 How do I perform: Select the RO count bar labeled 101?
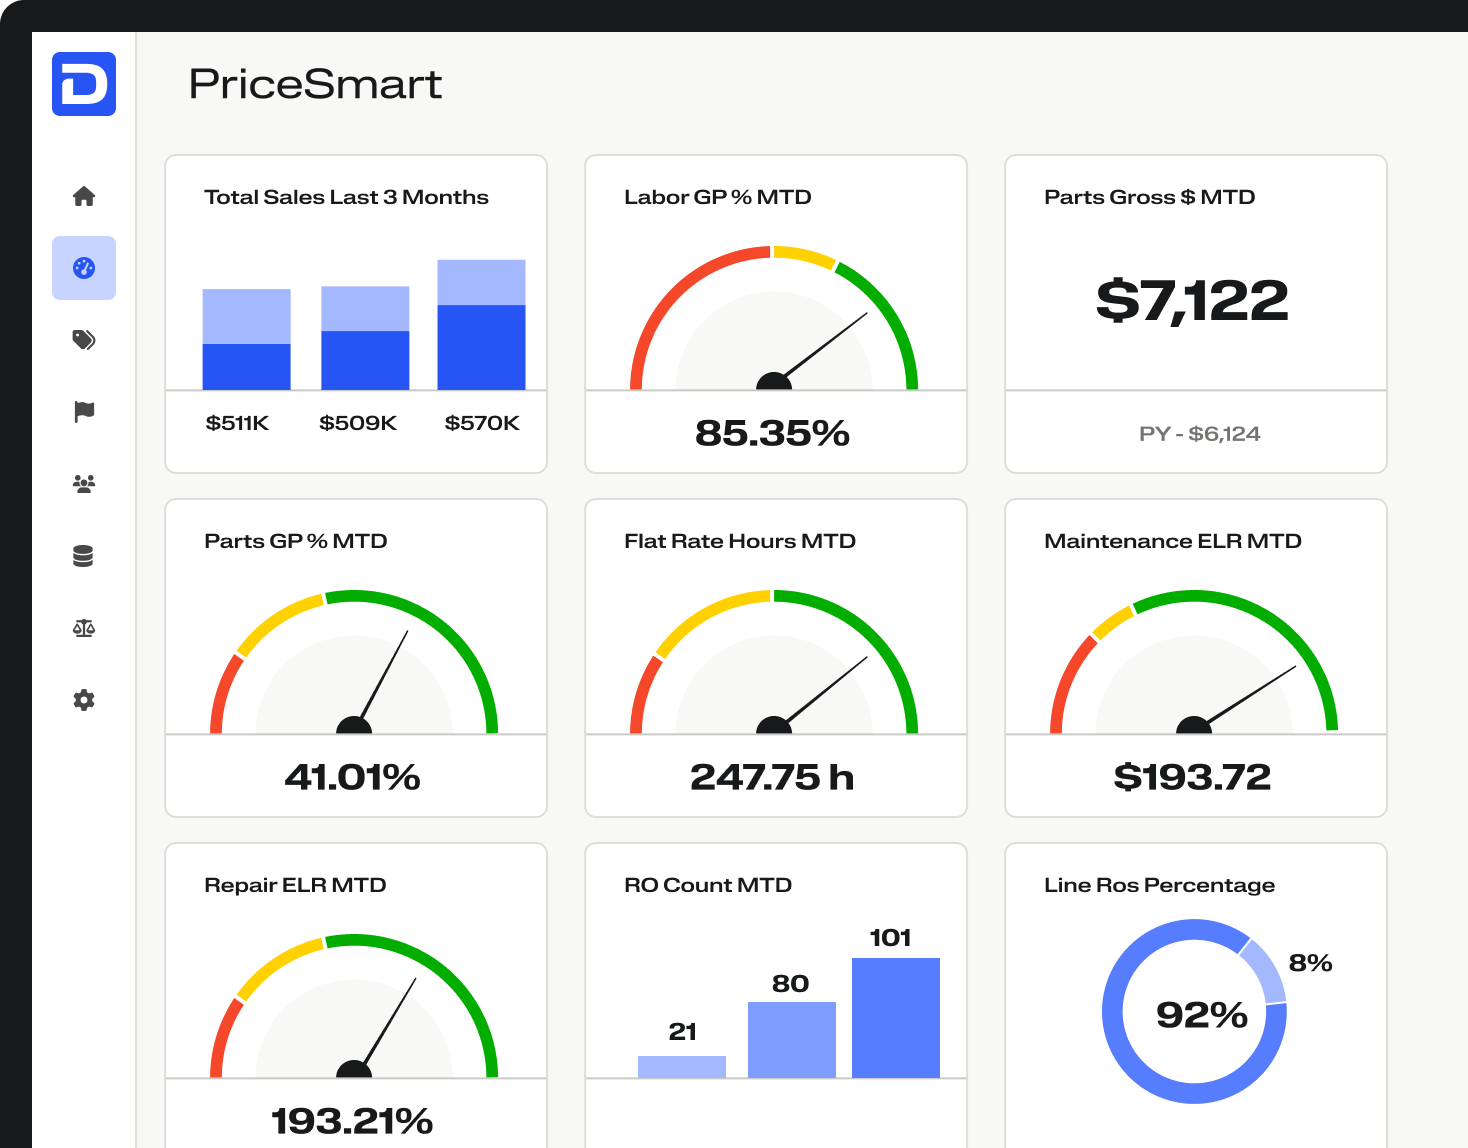click(x=896, y=1018)
